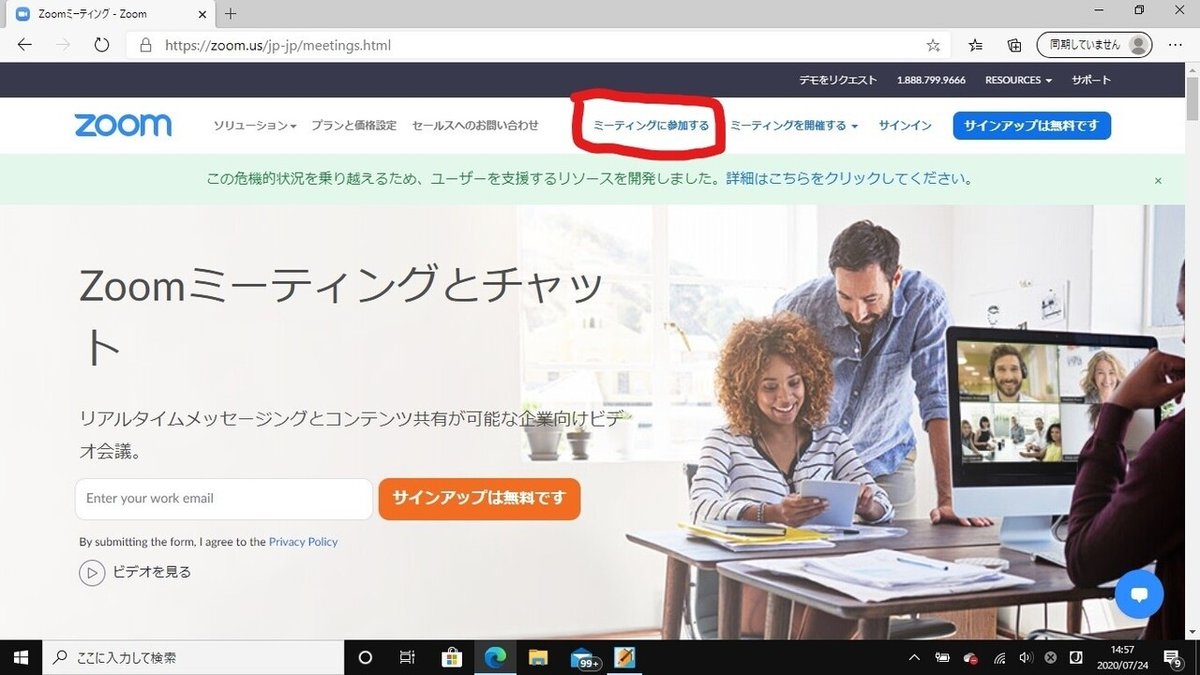
Task: Open the Privacy Policy link
Action: (x=303, y=542)
